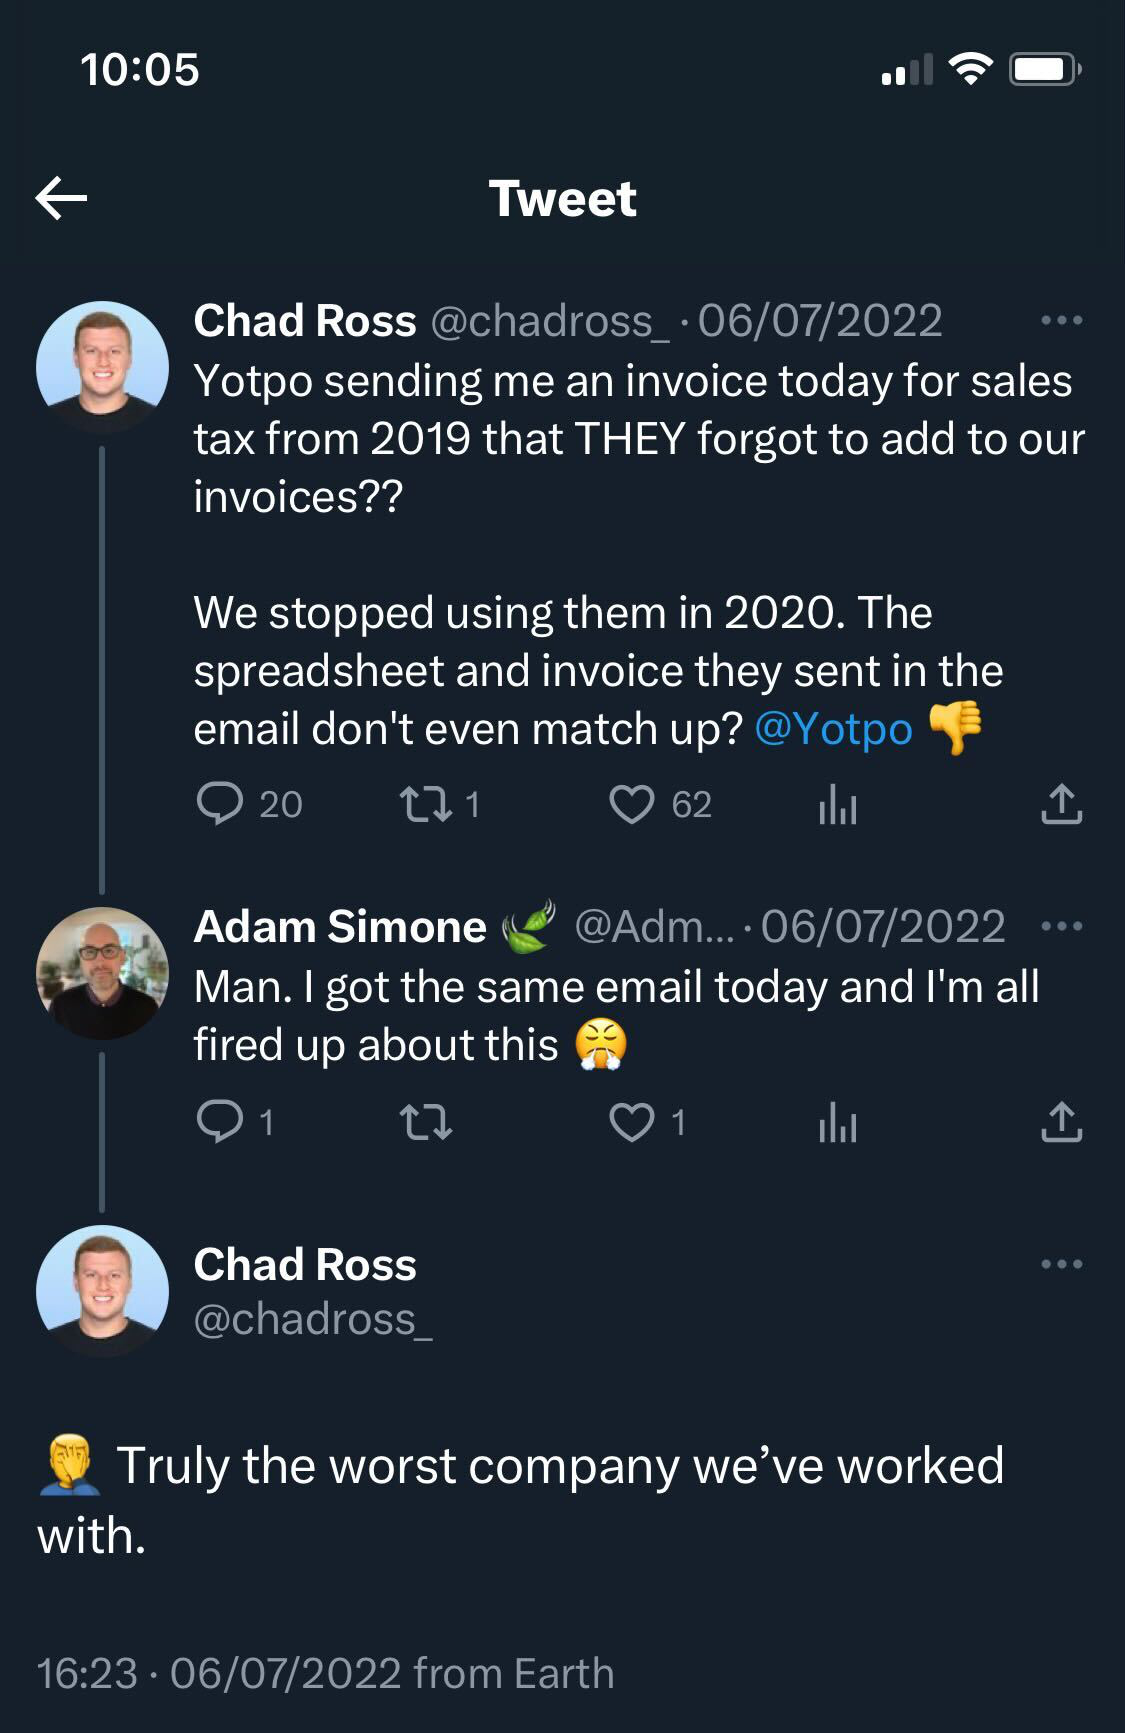This screenshot has height=1733, width=1125.
Task: Open more options on Adam Simone's tweet
Action: [x=1061, y=926]
